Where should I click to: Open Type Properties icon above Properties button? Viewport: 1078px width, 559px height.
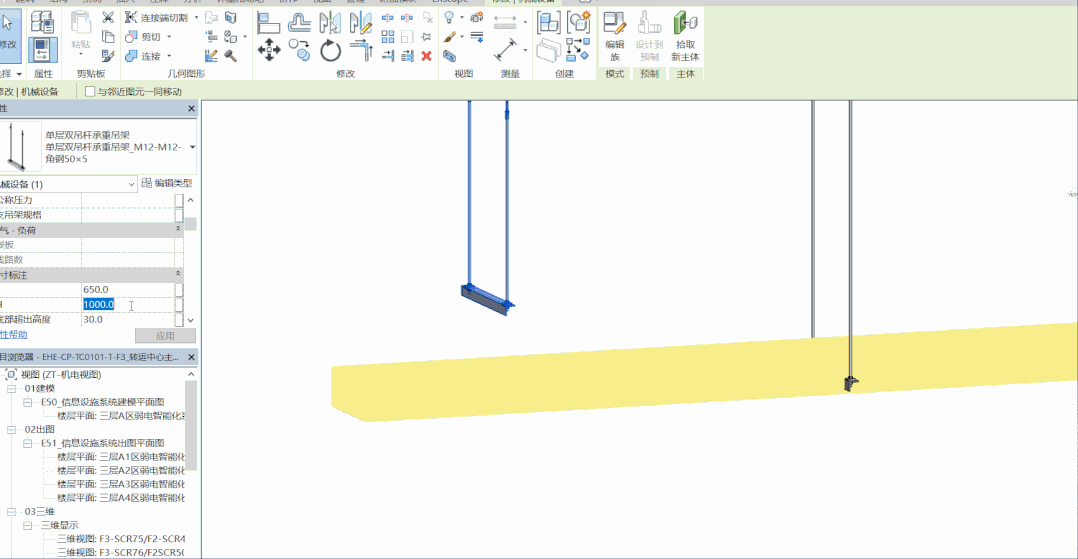43,23
